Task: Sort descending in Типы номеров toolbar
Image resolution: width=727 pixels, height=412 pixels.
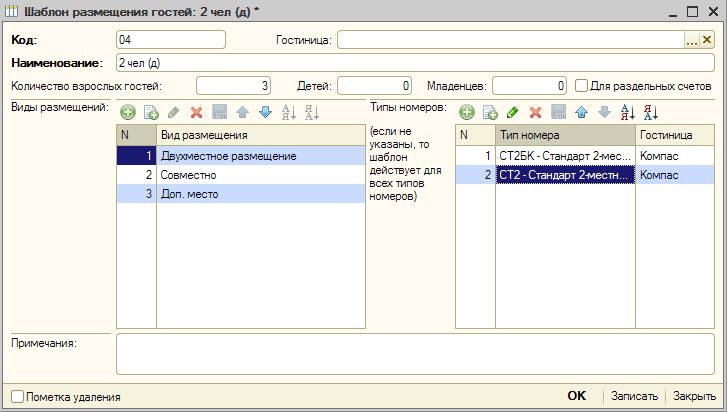Action: (x=650, y=112)
